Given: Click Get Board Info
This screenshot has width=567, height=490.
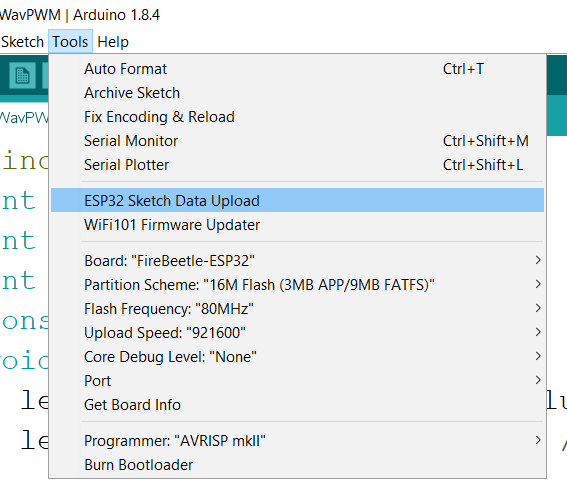Looking at the screenshot, I should 297,404.
